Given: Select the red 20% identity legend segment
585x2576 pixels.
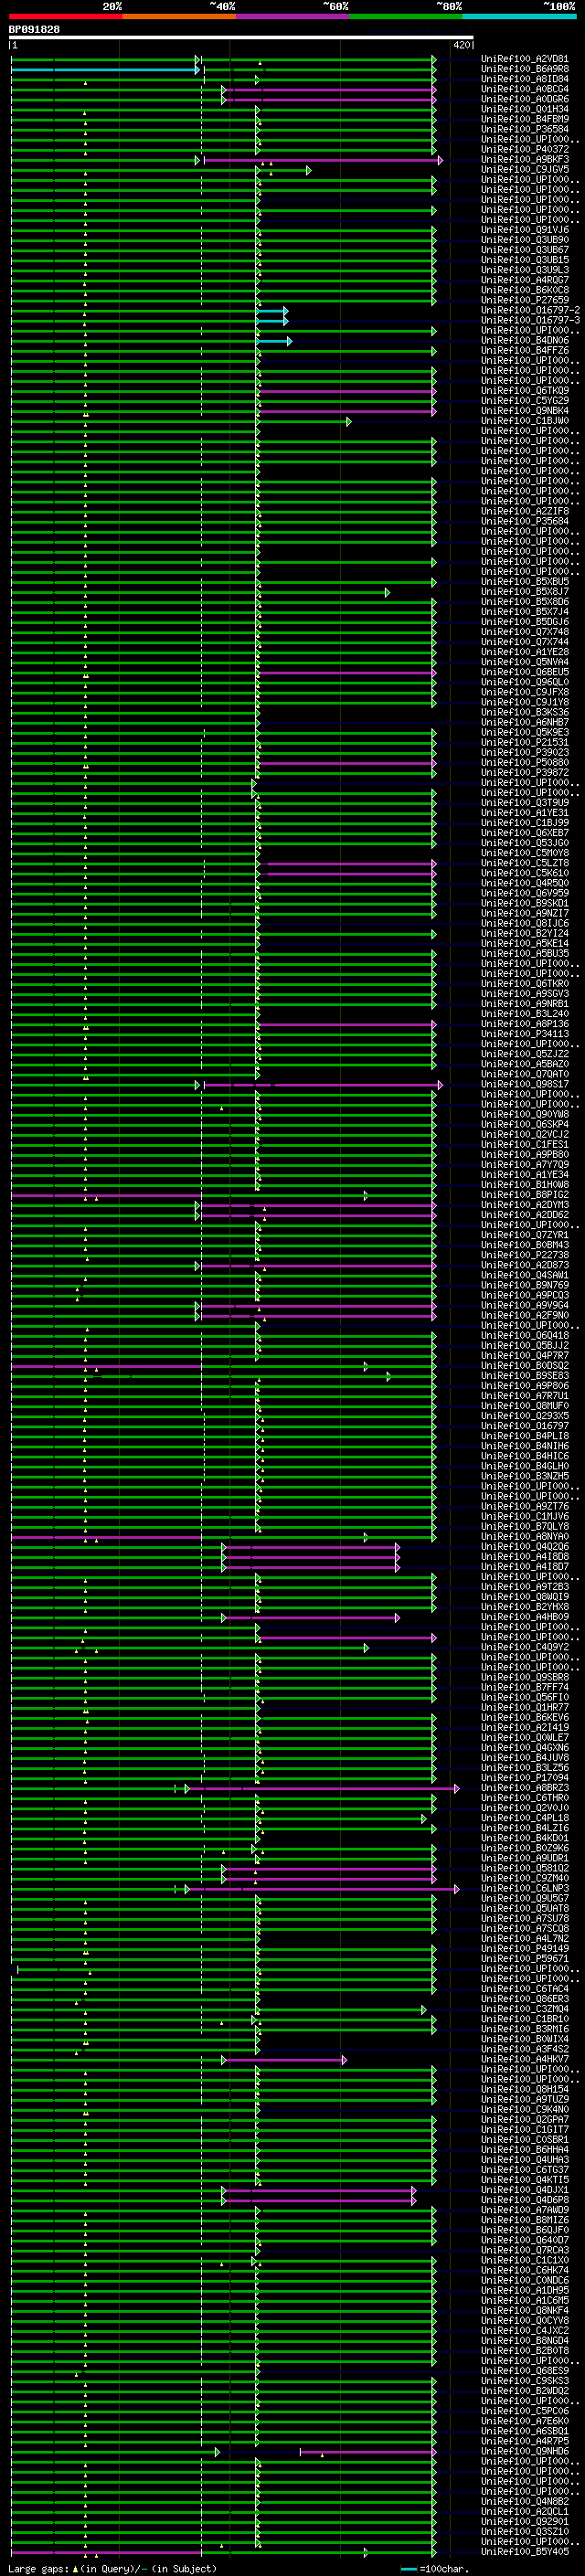Looking at the screenshot, I should pos(65,16).
